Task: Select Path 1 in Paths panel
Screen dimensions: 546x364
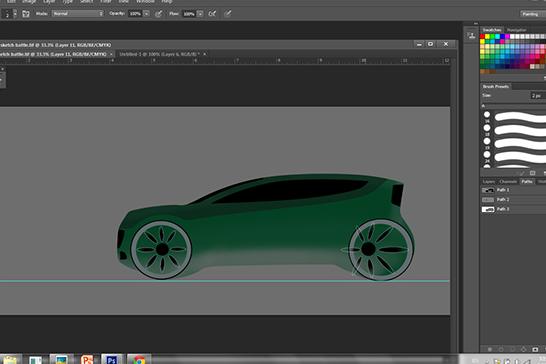Action: point(513,190)
